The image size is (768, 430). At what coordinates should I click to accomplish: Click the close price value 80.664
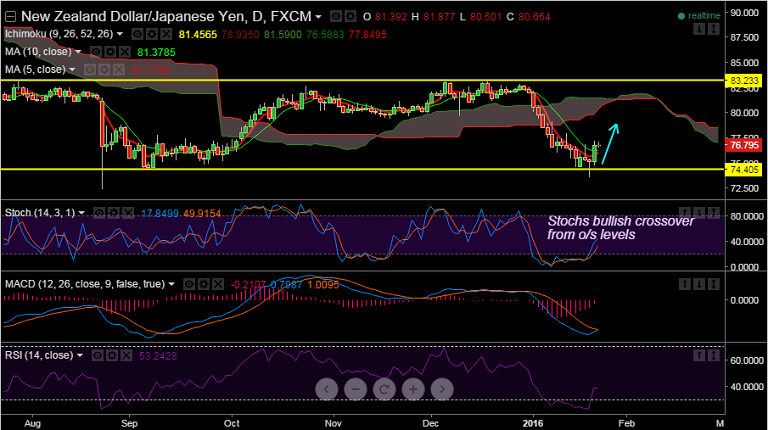point(534,17)
